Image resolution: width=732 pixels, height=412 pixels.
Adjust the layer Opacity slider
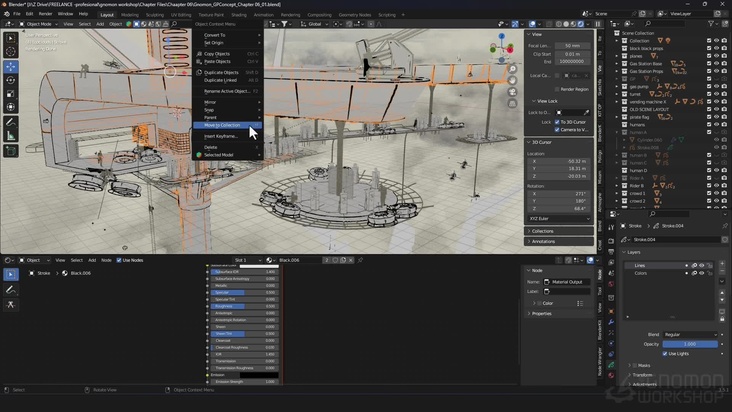pos(690,343)
